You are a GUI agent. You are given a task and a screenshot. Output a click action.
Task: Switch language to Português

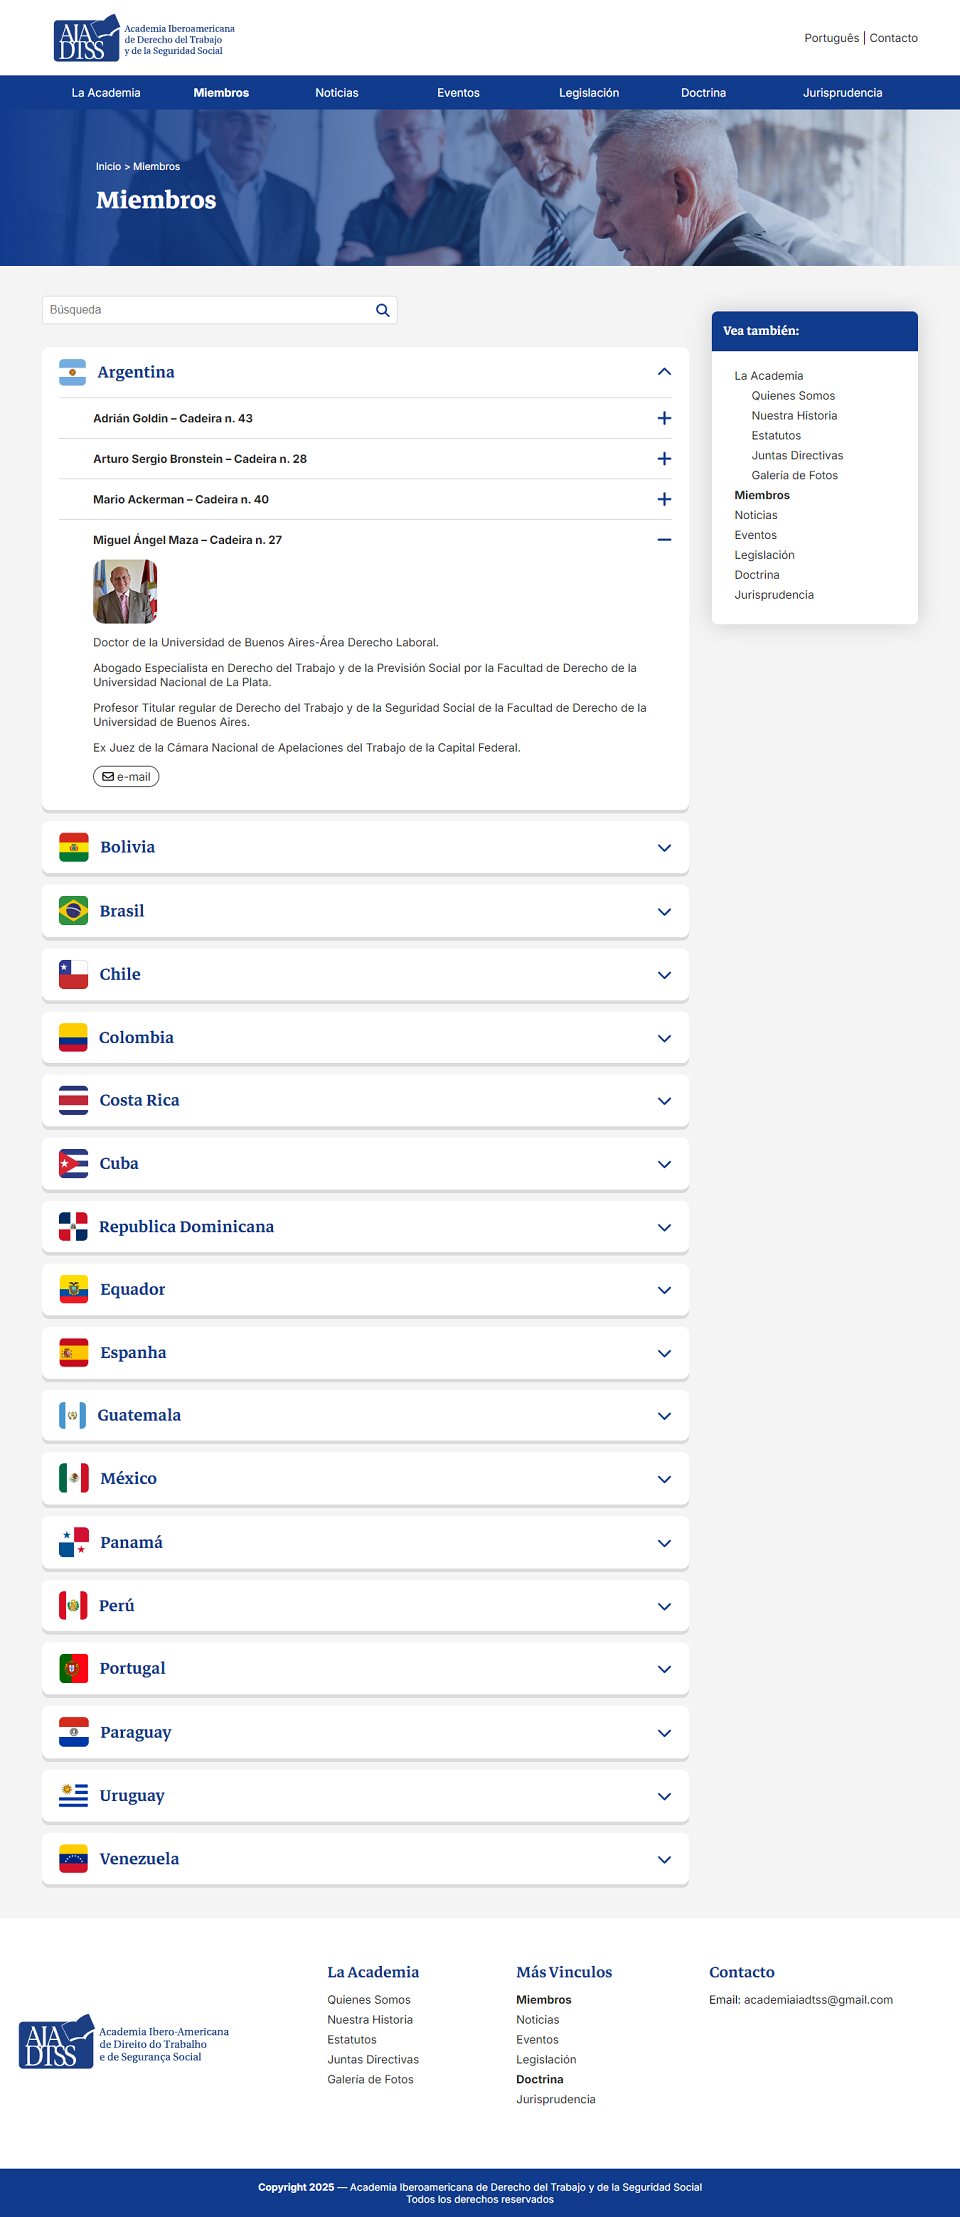pos(832,38)
